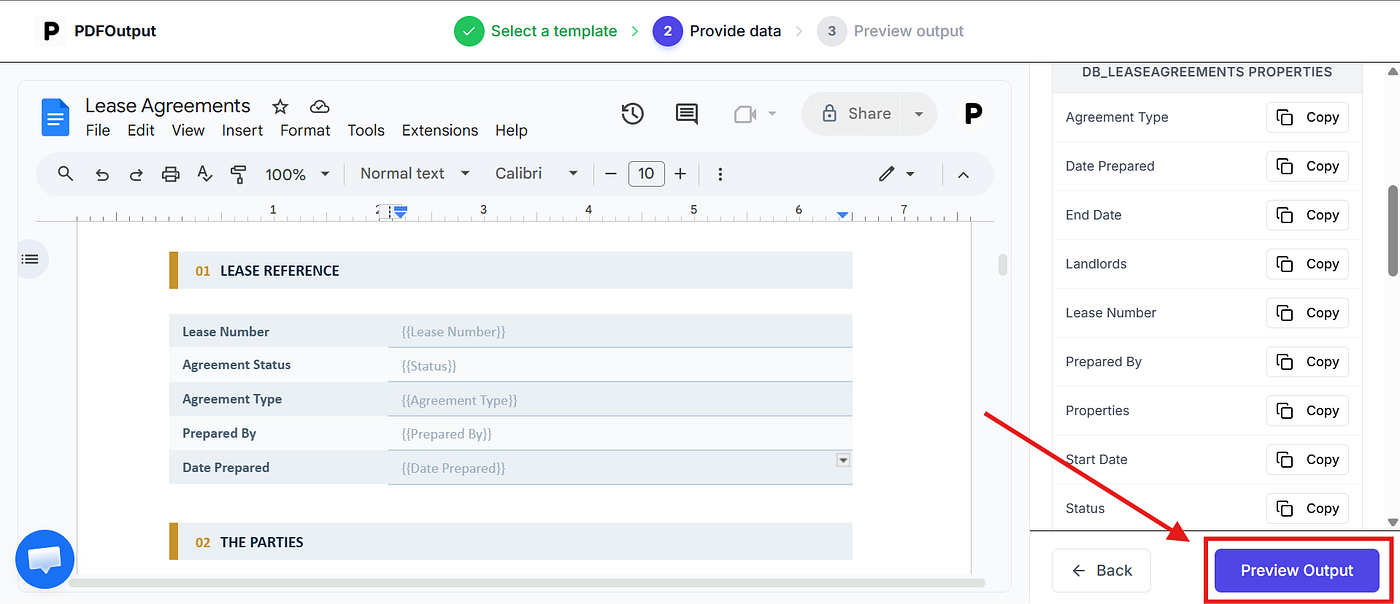Image resolution: width=1400 pixels, height=604 pixels.
Task: Copy the Date Prepared property
Action: click(x=1308, y=166)
